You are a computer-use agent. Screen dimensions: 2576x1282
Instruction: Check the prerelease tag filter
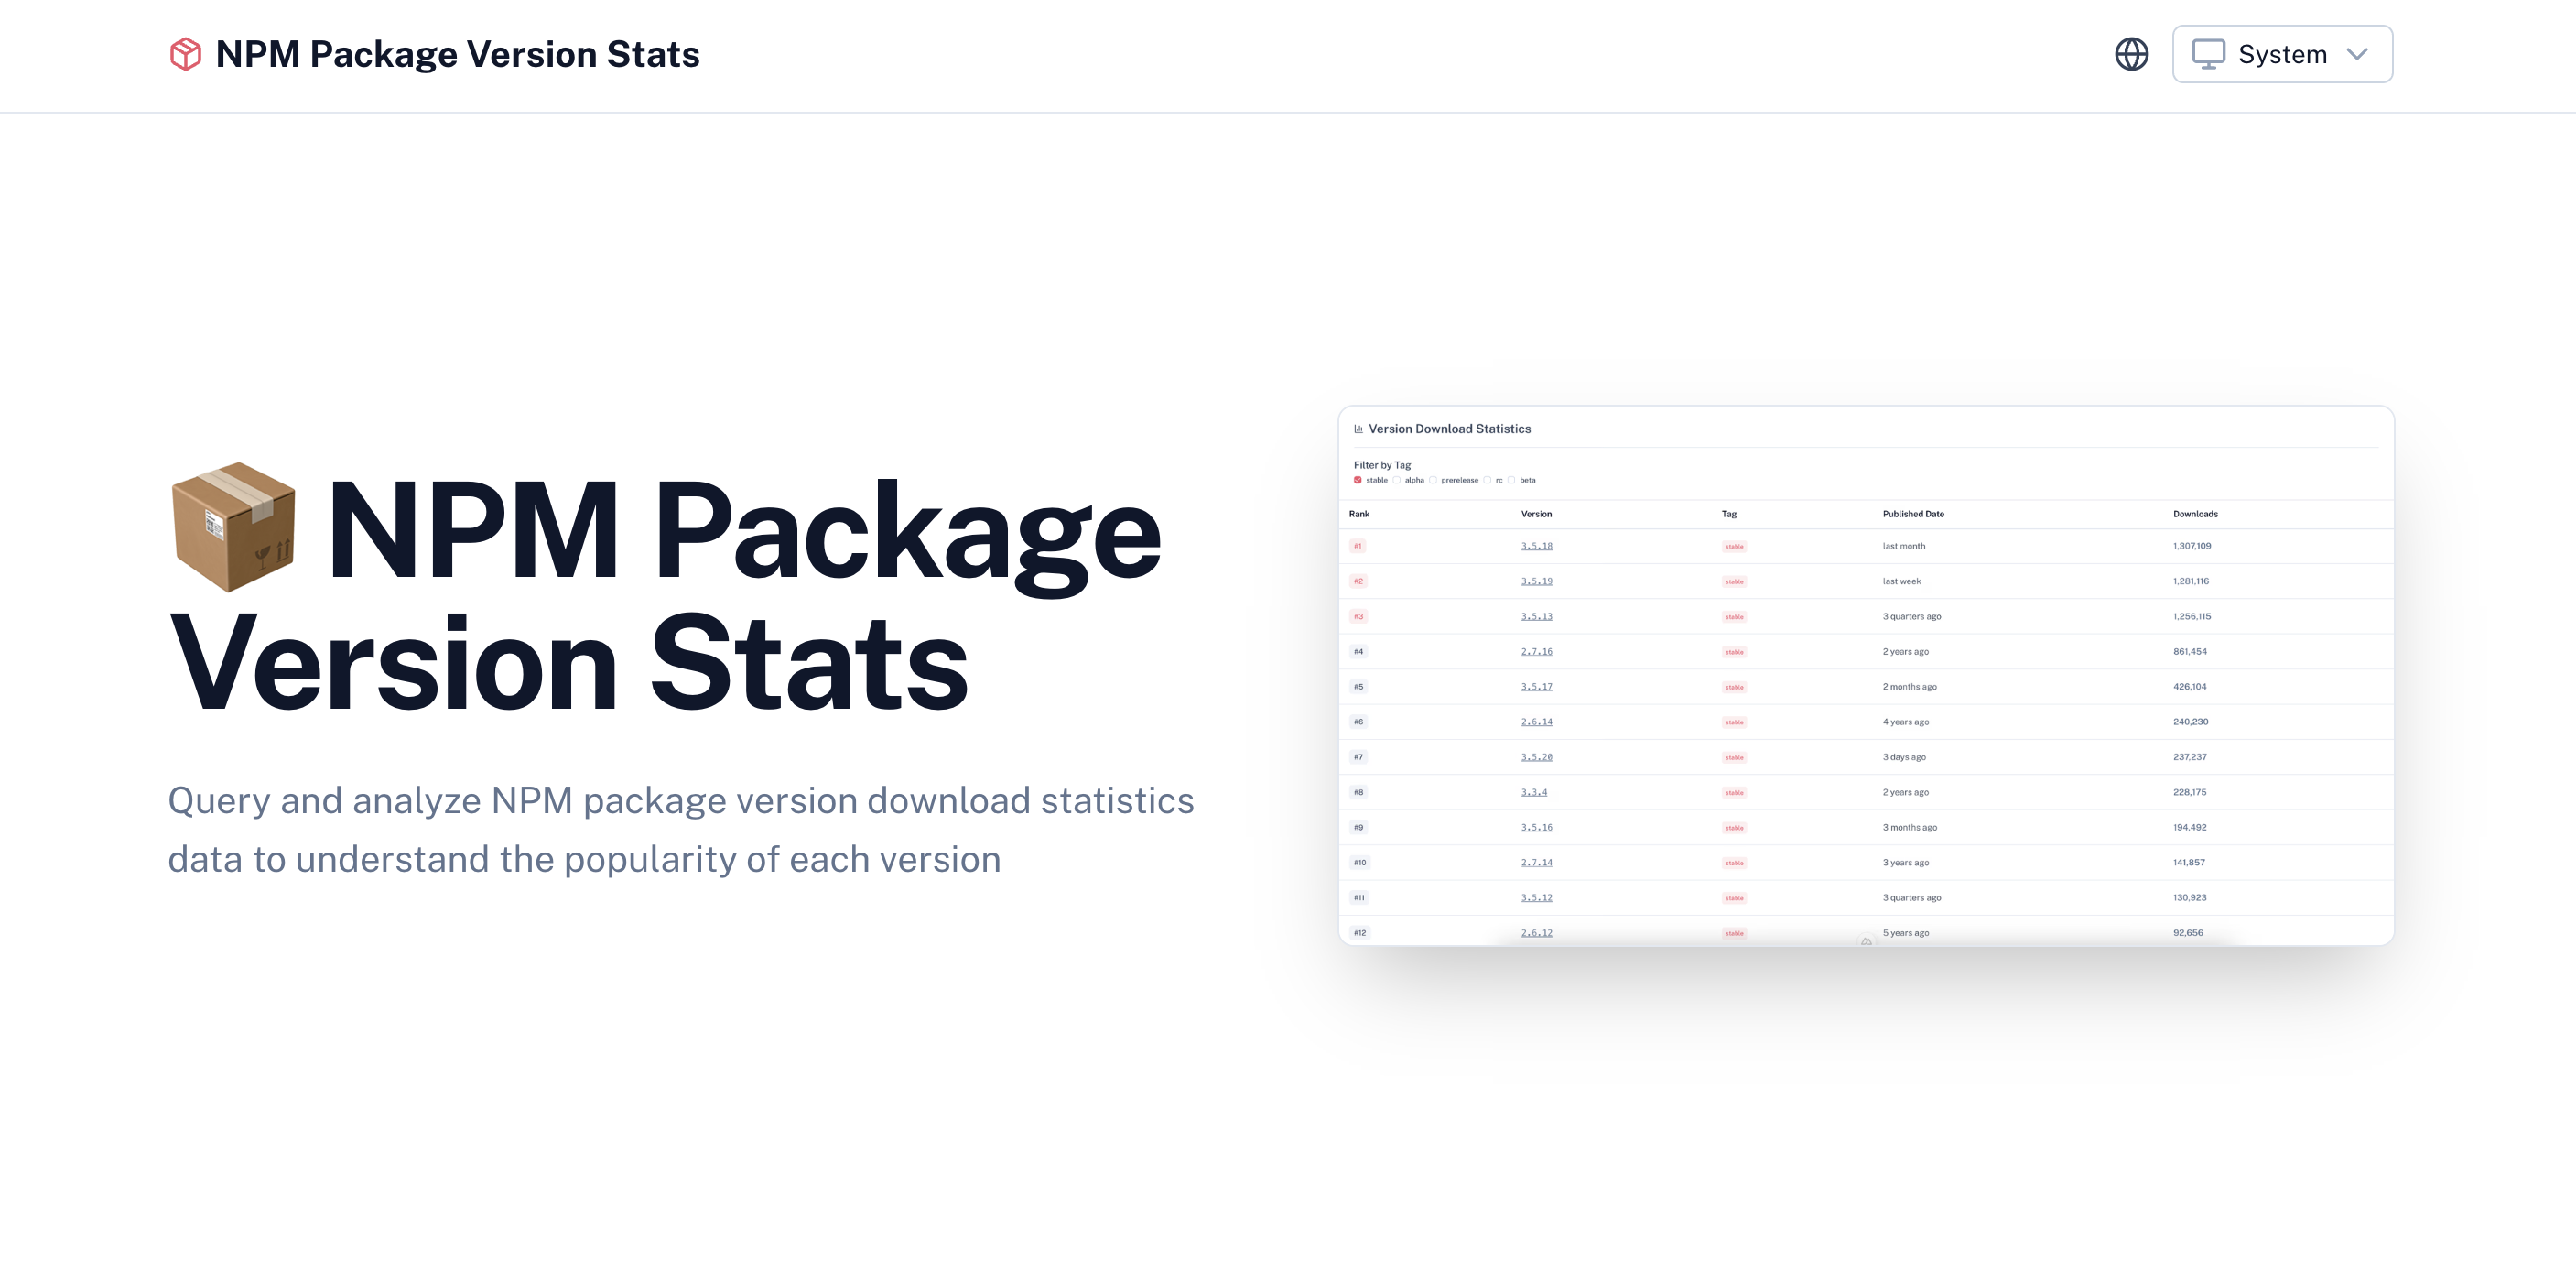tap(1433, 480)
